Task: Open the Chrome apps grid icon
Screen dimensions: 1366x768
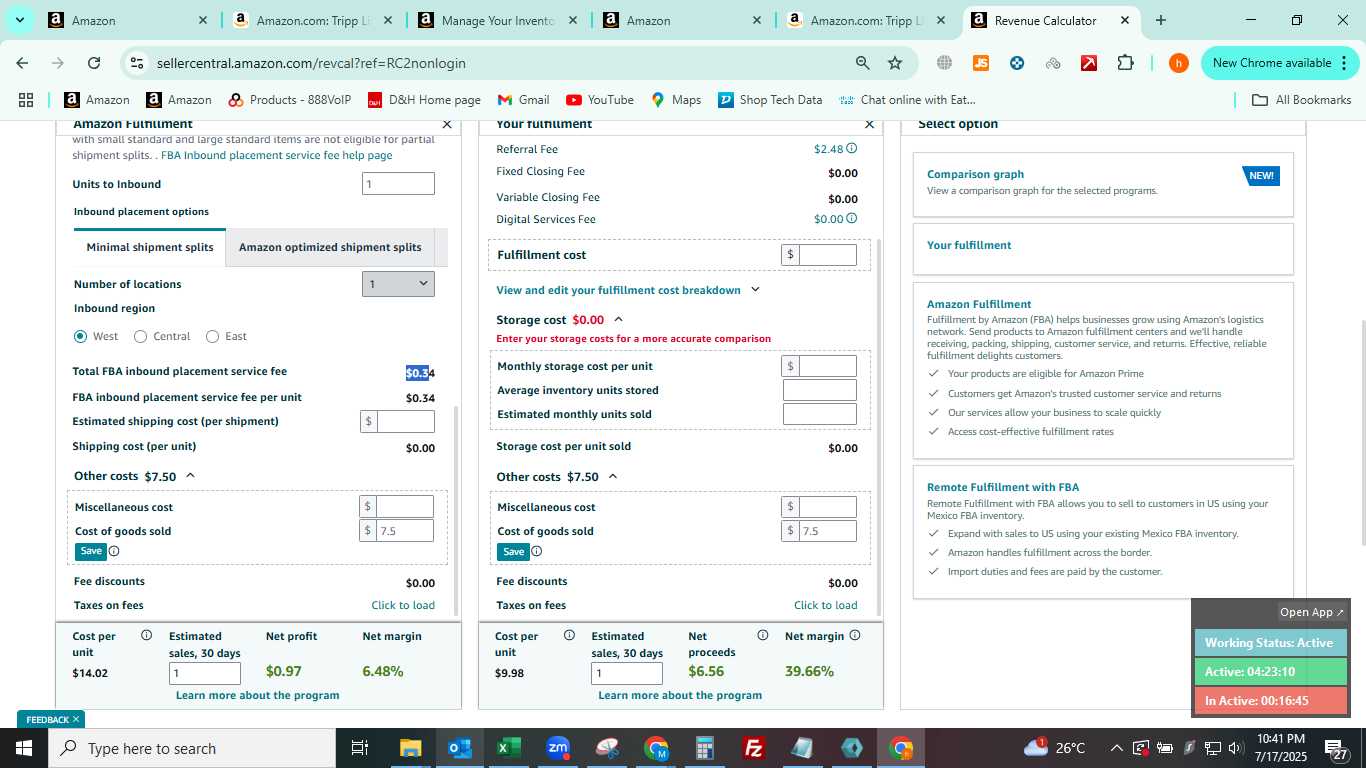Action: (x=26, y=100)
